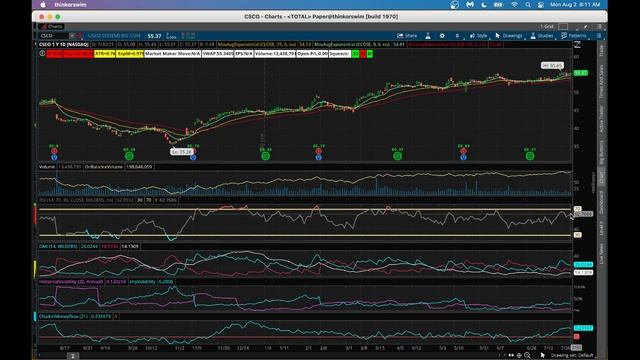Open the Drawings menu
Viewport: 640px width, 360px height.
pos(508,36)
